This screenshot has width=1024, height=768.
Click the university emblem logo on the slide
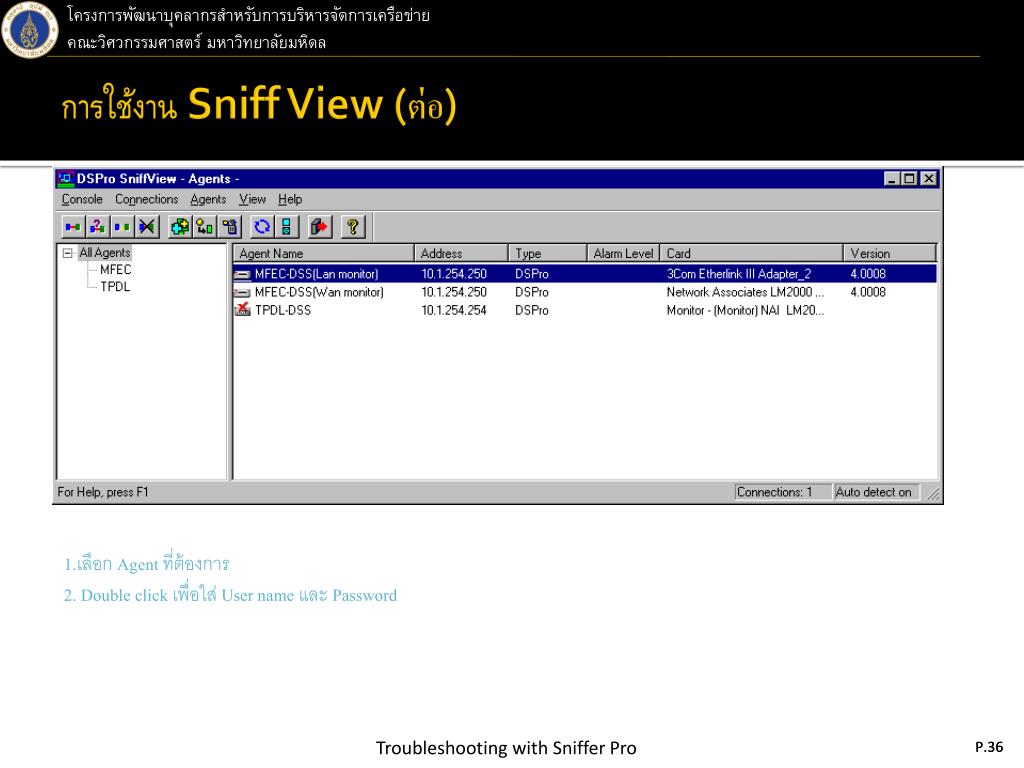coord(29,30)
